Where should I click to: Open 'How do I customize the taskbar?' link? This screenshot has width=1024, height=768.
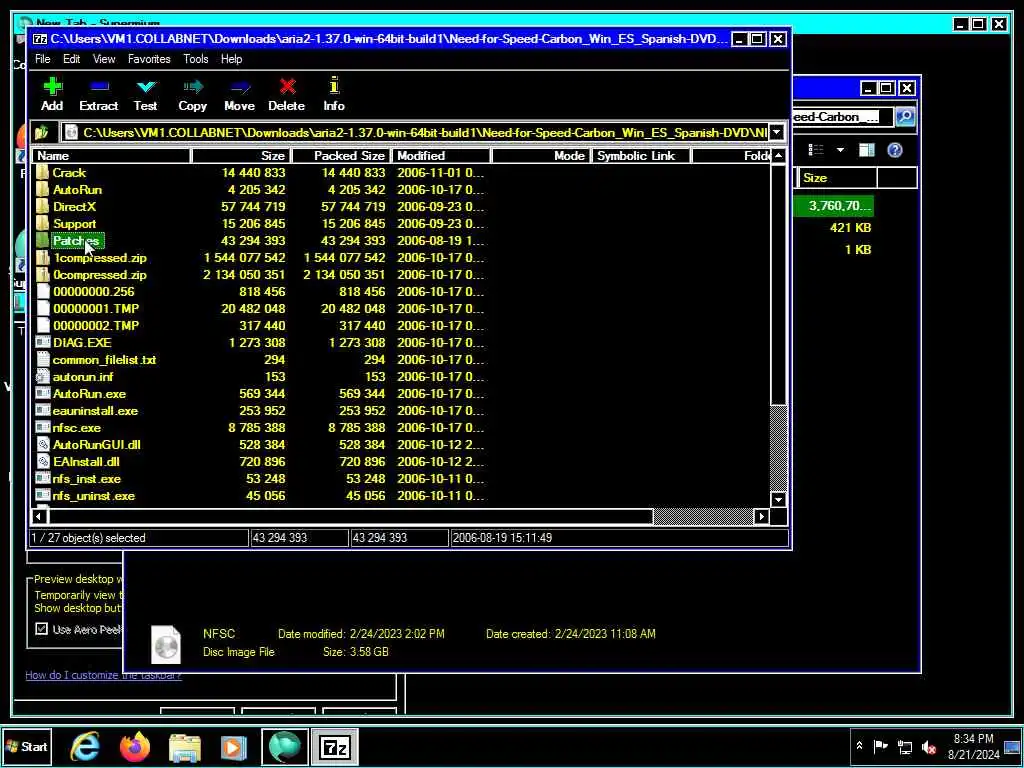point(103,675)
